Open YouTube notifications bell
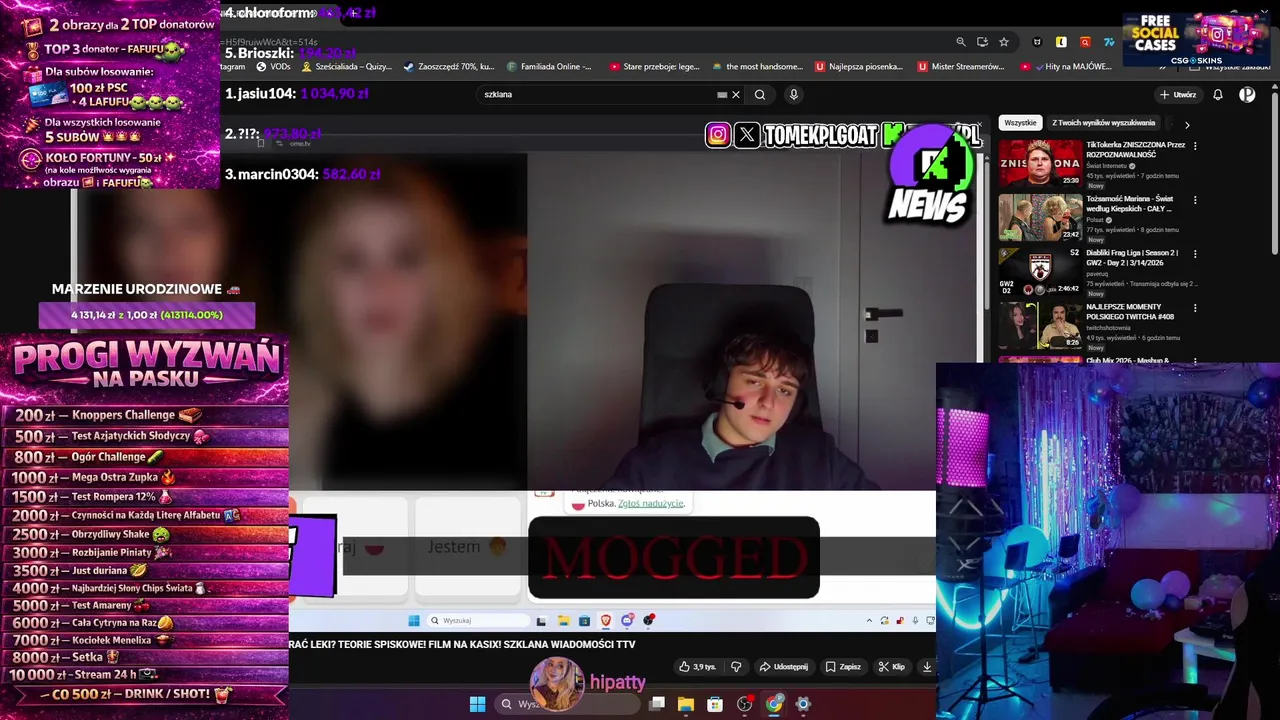Viewport: 1280px width, 720px height. pyautogui.click(x=1218, y=95)
